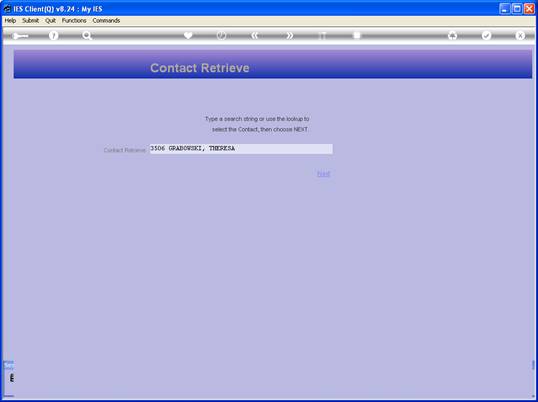The width and height of the screenshot is (538, 402).
Task: Click the square stop icon in toolbar
Action: tap(357, 35)
